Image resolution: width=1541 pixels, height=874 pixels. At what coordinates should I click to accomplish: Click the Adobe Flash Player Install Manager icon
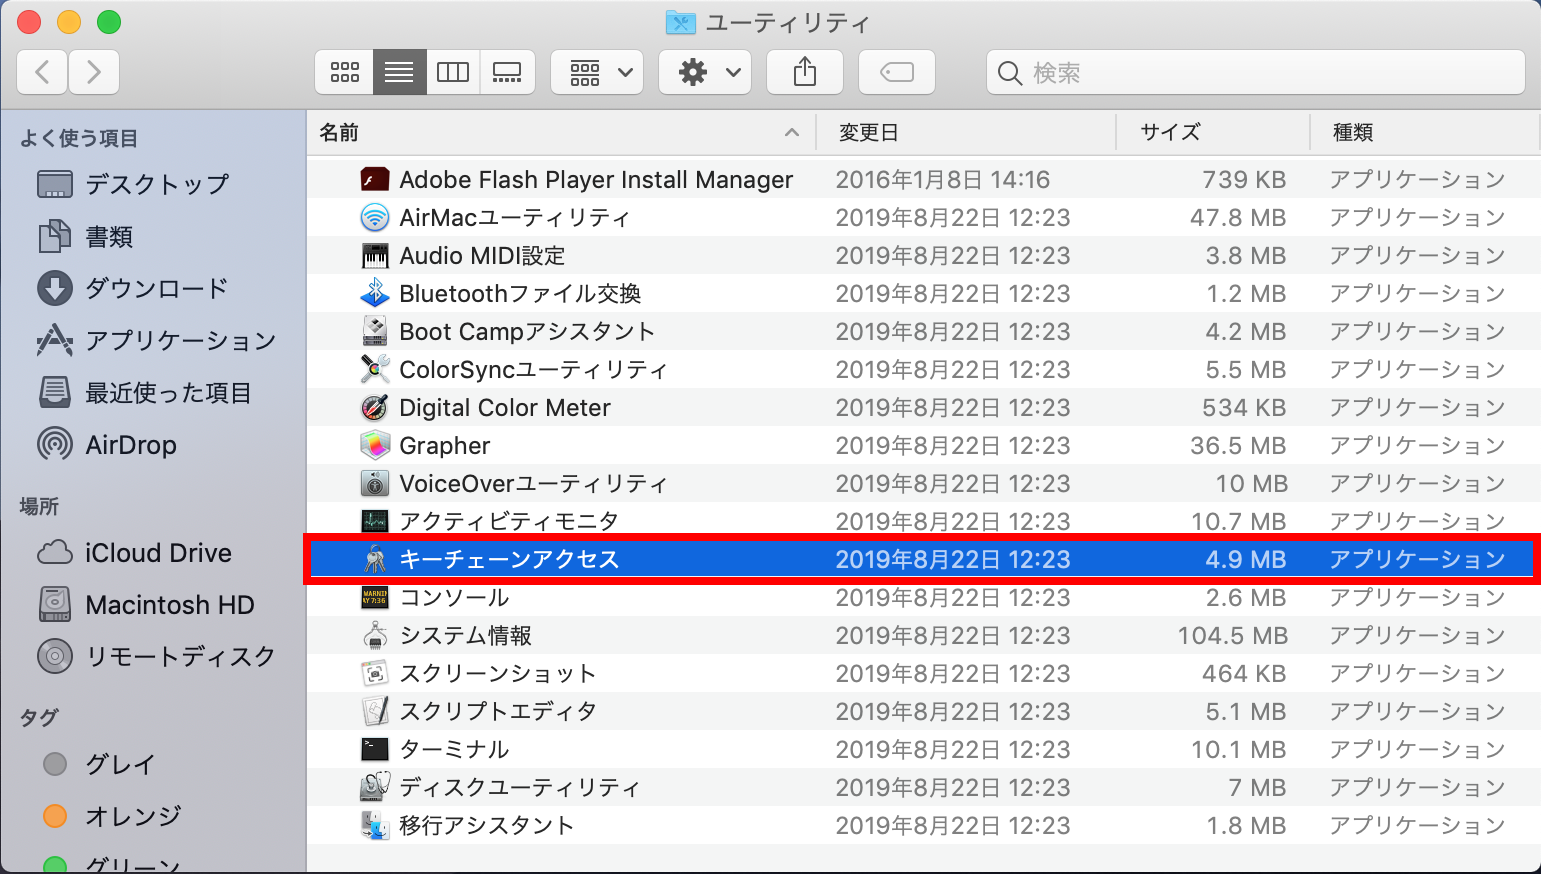[x=375, y=180]
